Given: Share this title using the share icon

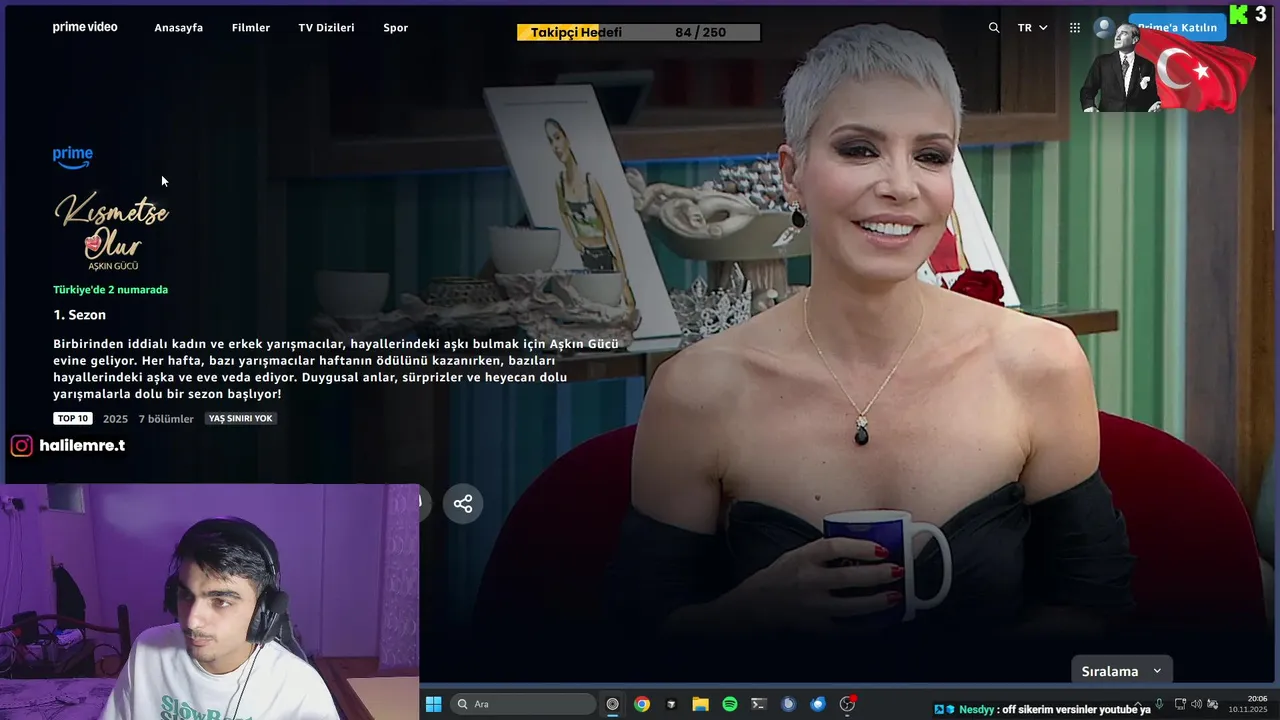Looking at the screenshot, I should [x=463, y=504].
